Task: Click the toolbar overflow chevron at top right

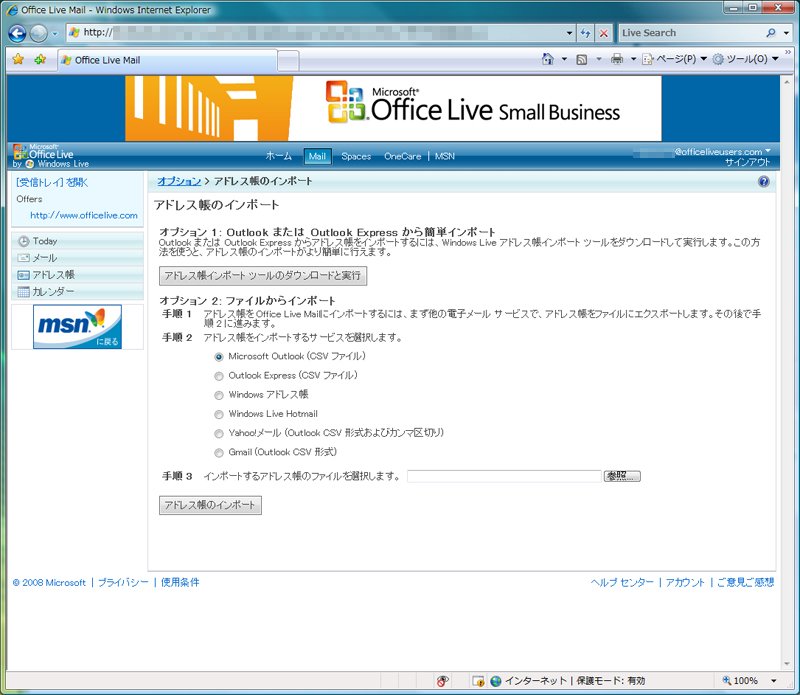Action: pos(788,52)
